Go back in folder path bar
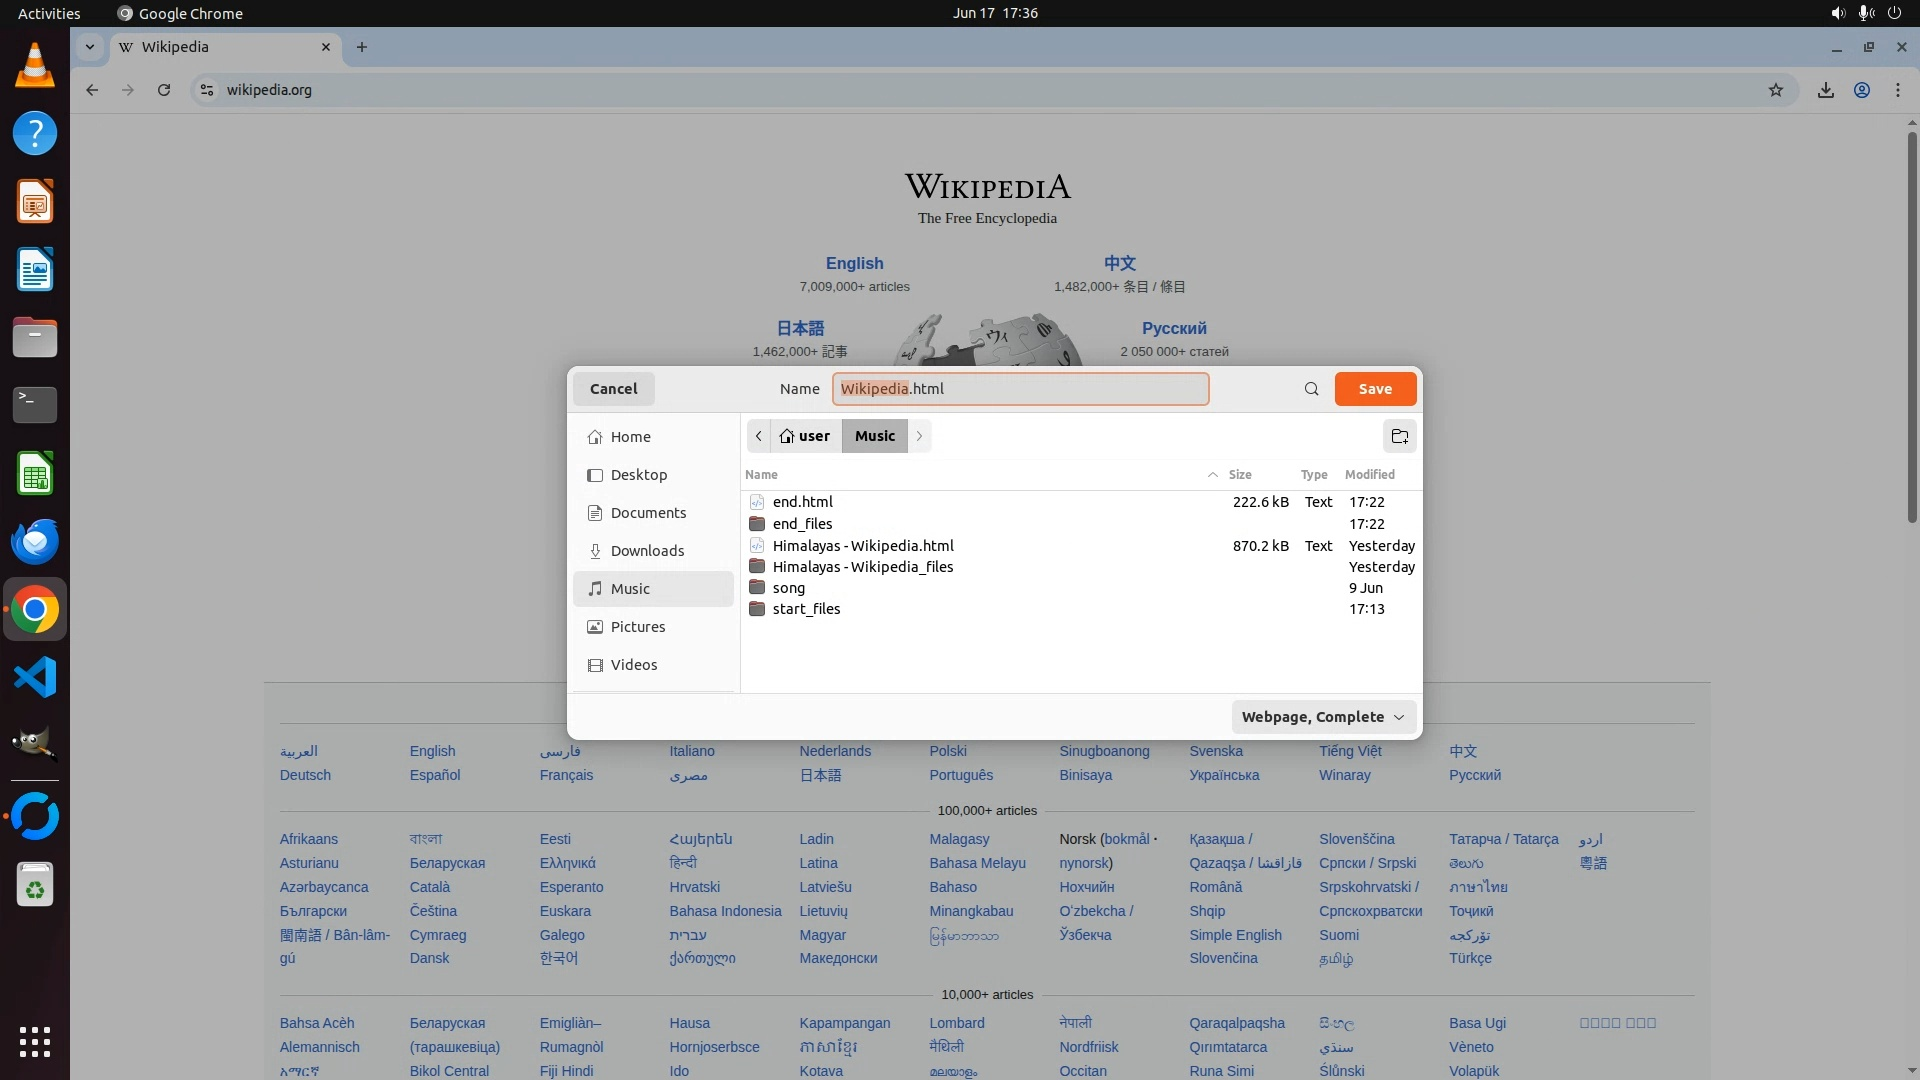Screen dimensions: 1920x1080 coord(759,436)
